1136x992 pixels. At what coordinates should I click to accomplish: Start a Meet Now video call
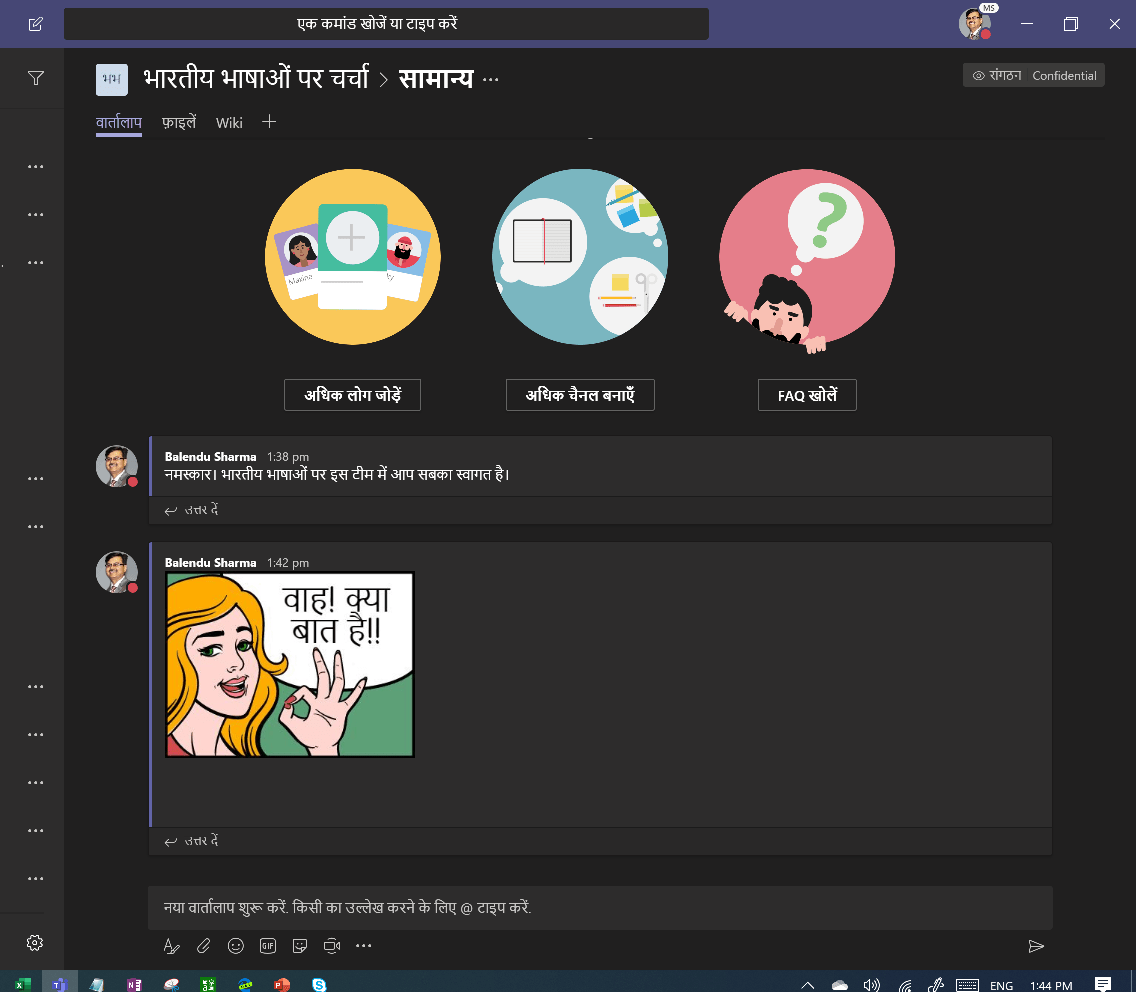pos(331,945)
